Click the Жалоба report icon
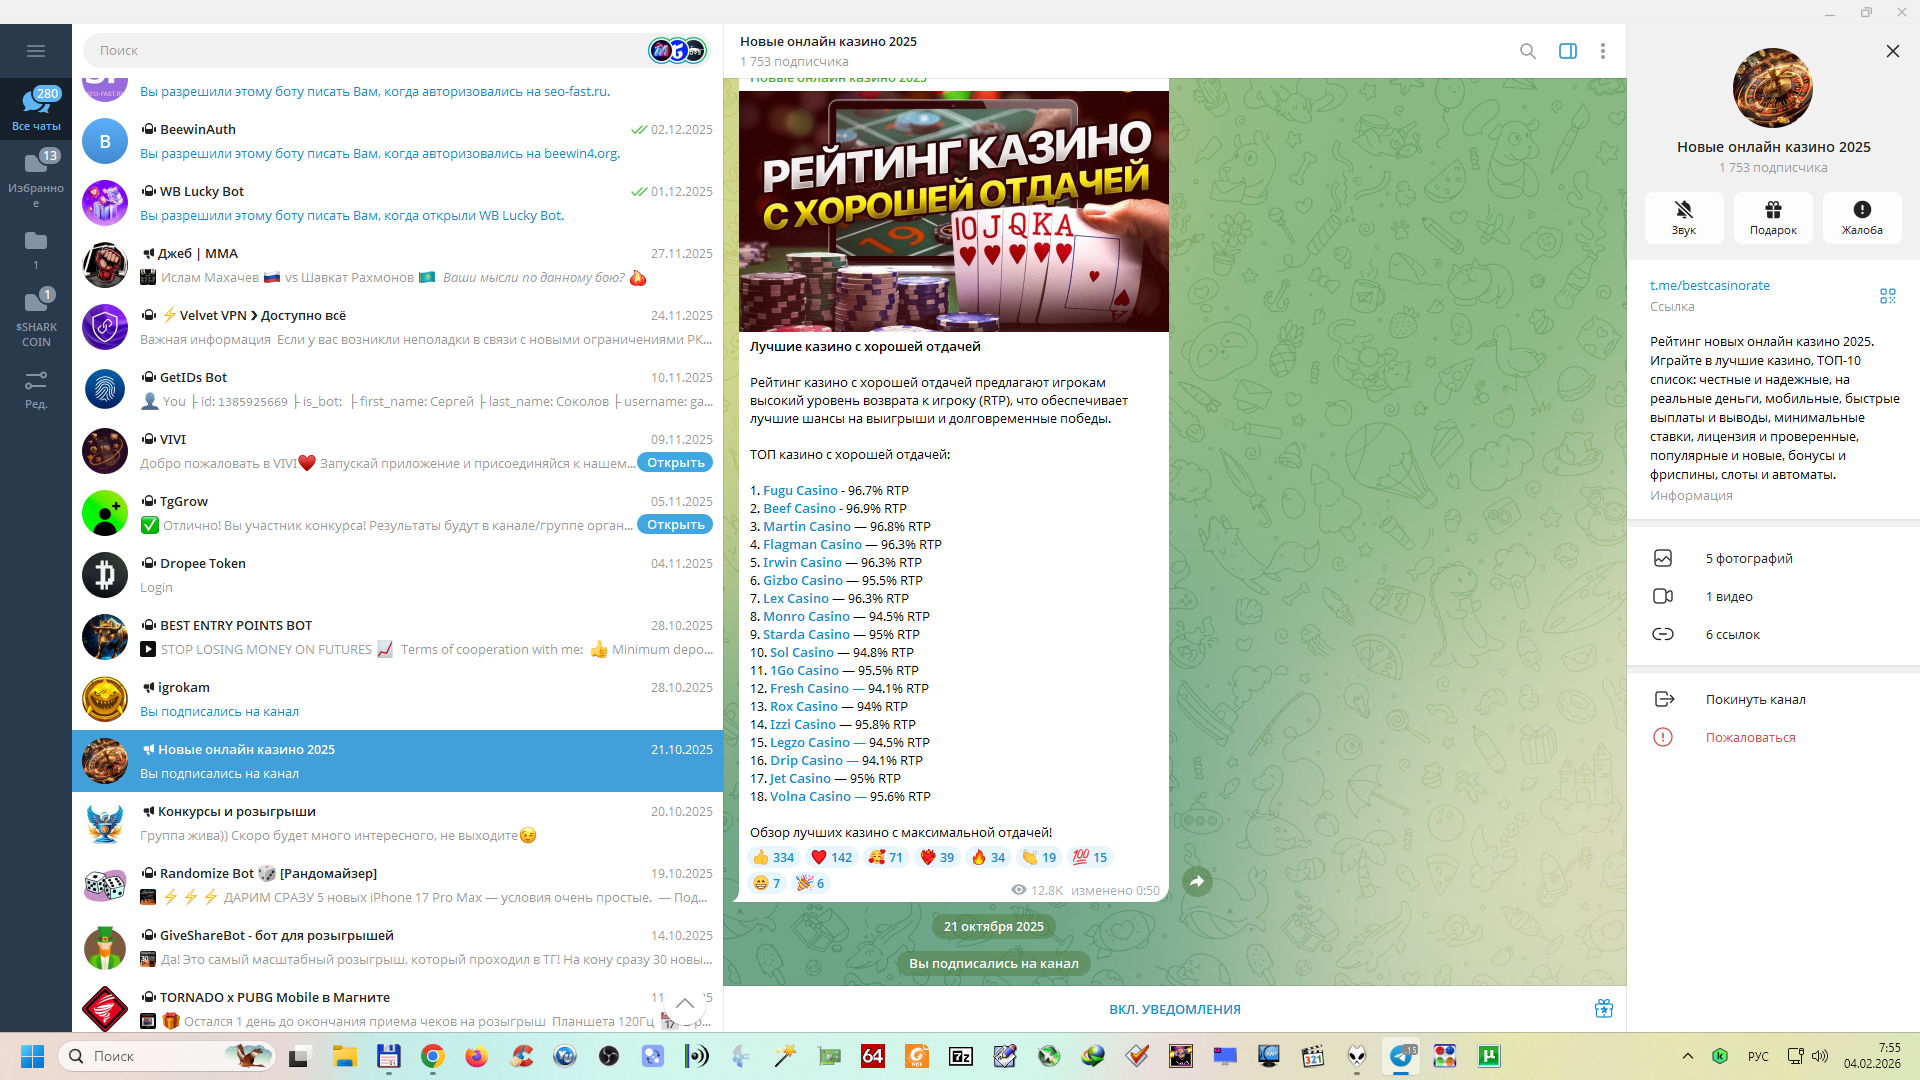The height and width of the screenshot is (1080, 1920). (x=1861, y=210)
